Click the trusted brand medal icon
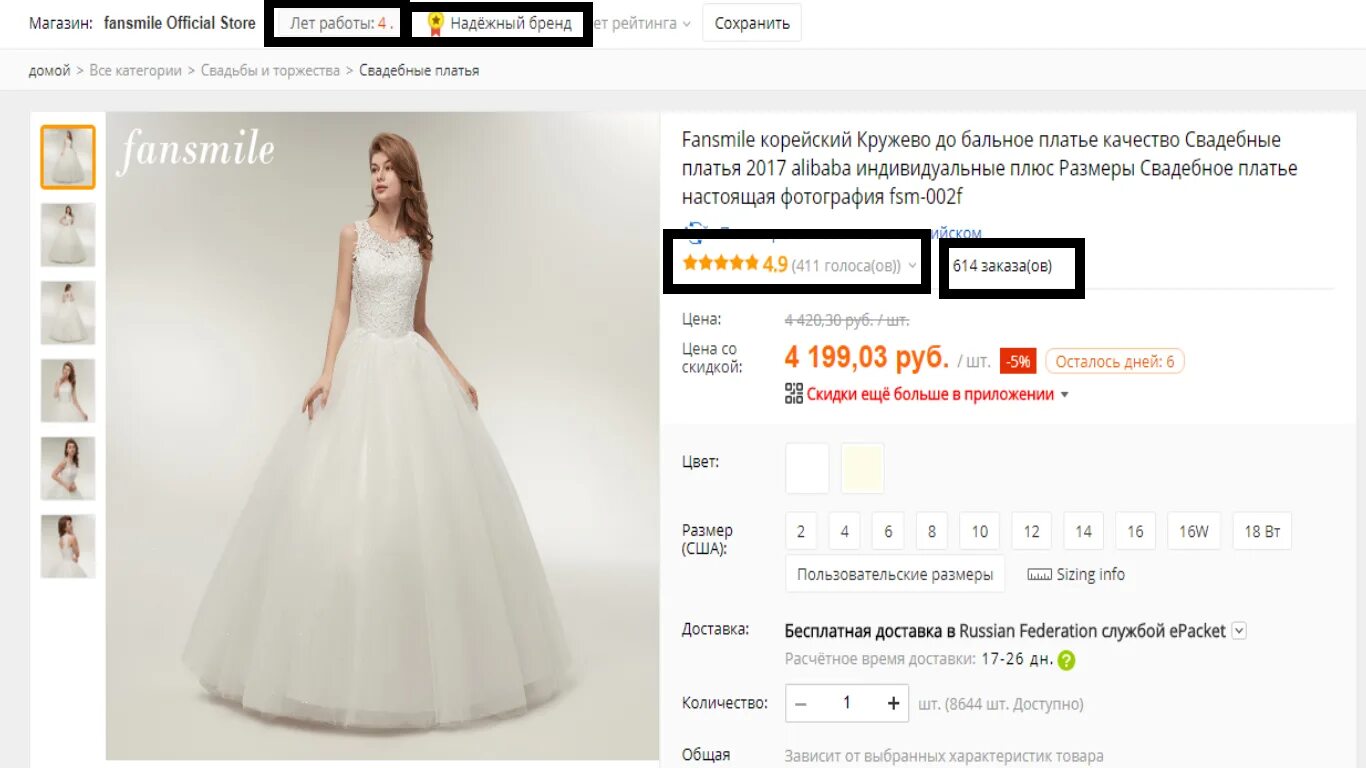 [x=435, y=23]
